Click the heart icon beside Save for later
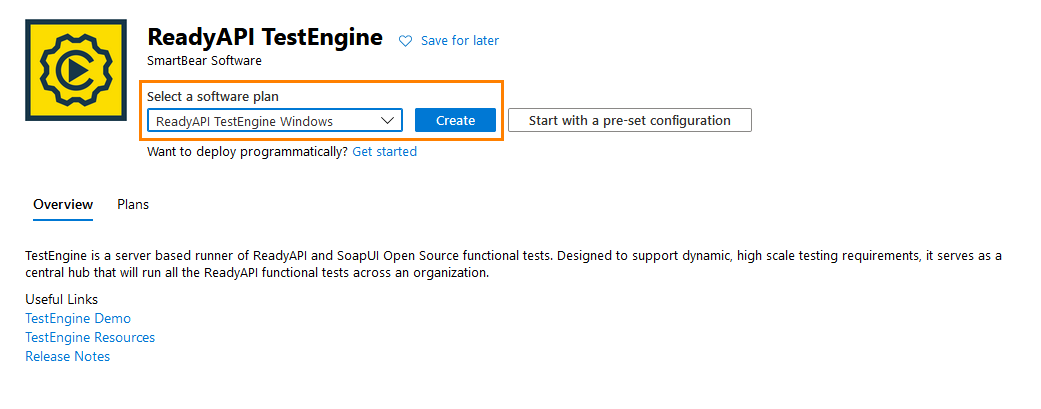The width and height of the screenshot is (1041, 409). click(x=405, y=41)
